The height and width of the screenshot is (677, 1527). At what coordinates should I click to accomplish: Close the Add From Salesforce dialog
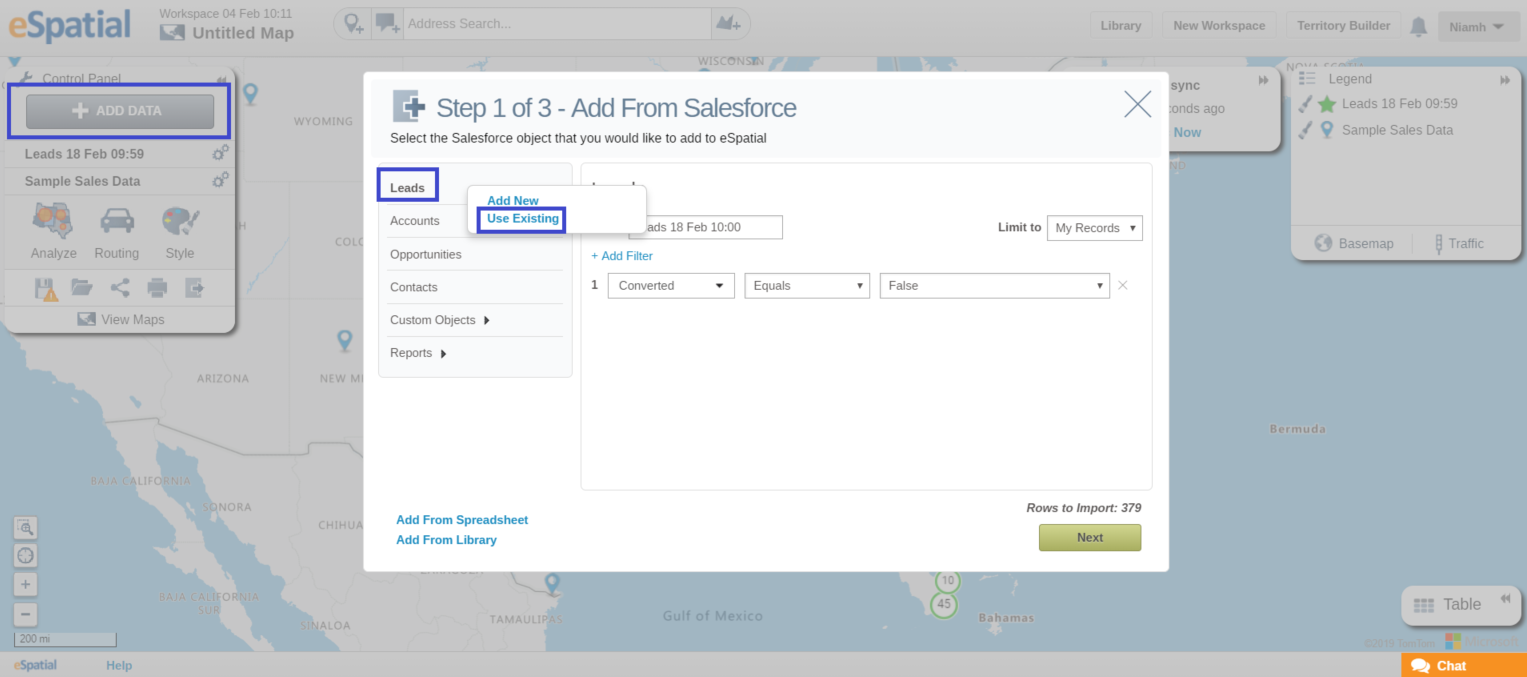click(x=1137, y=104)
